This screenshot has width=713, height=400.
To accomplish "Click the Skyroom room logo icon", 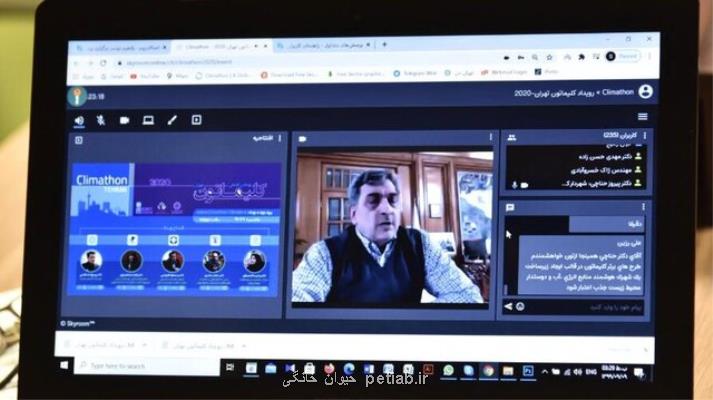I will (77, 96).
